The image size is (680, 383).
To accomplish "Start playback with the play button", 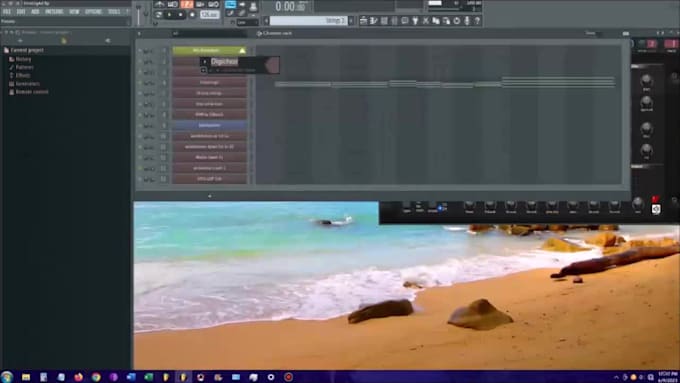I will coord(170,15).
